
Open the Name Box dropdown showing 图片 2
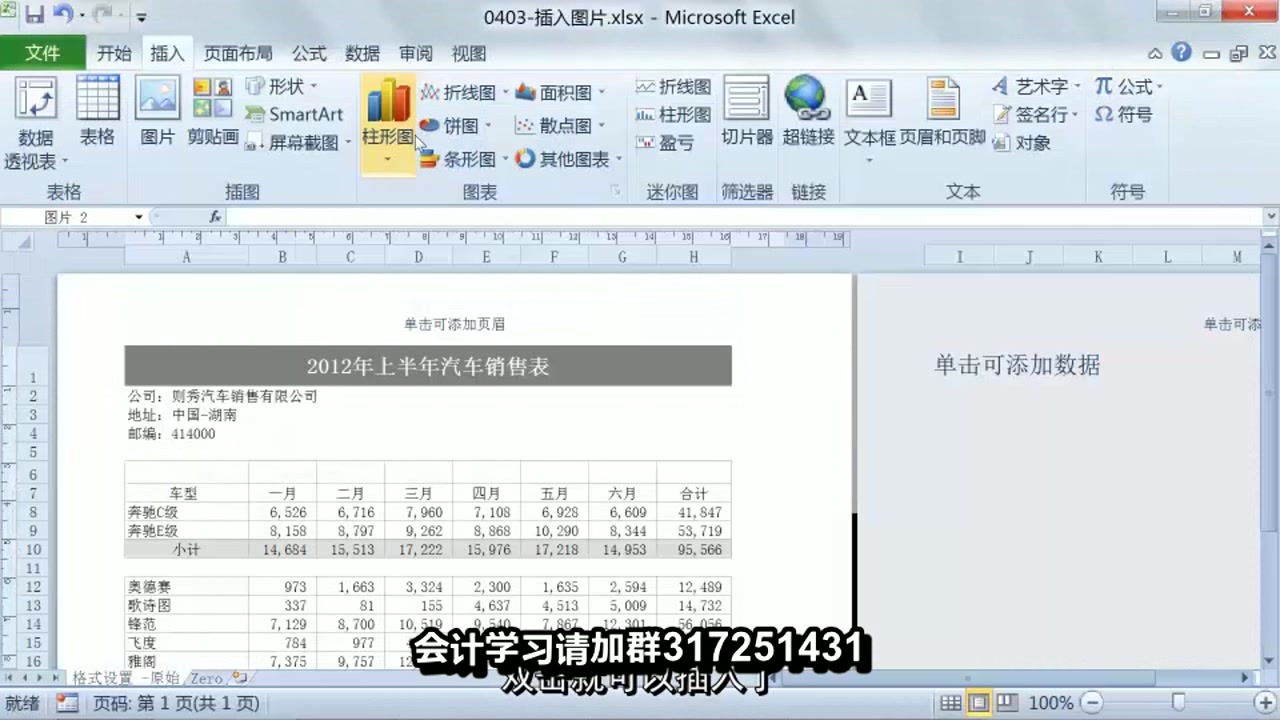point(138,216)
